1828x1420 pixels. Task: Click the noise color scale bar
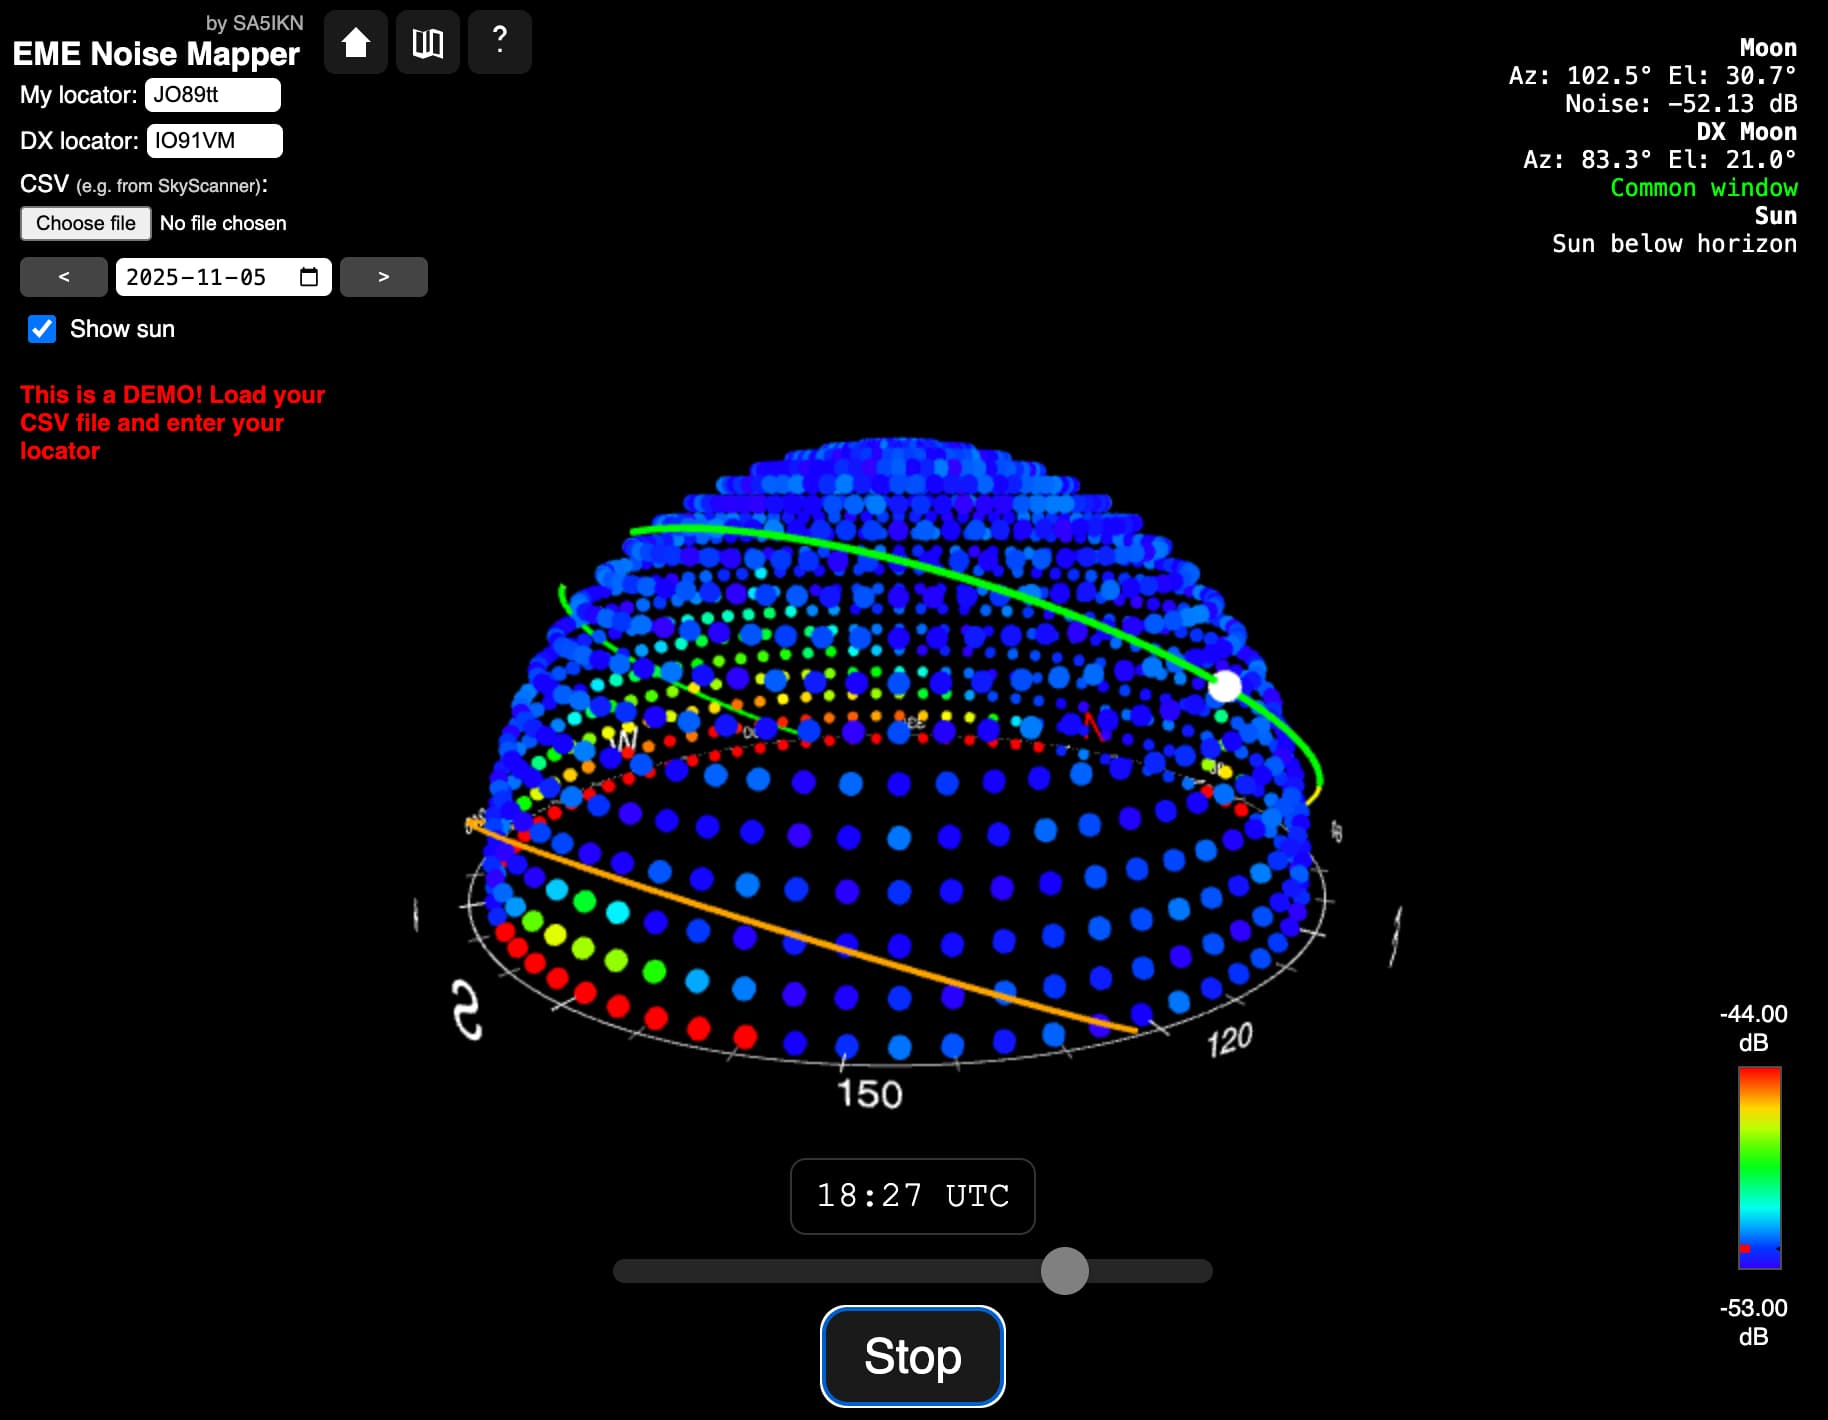pyautogui.click(x=1759, y=1167)
